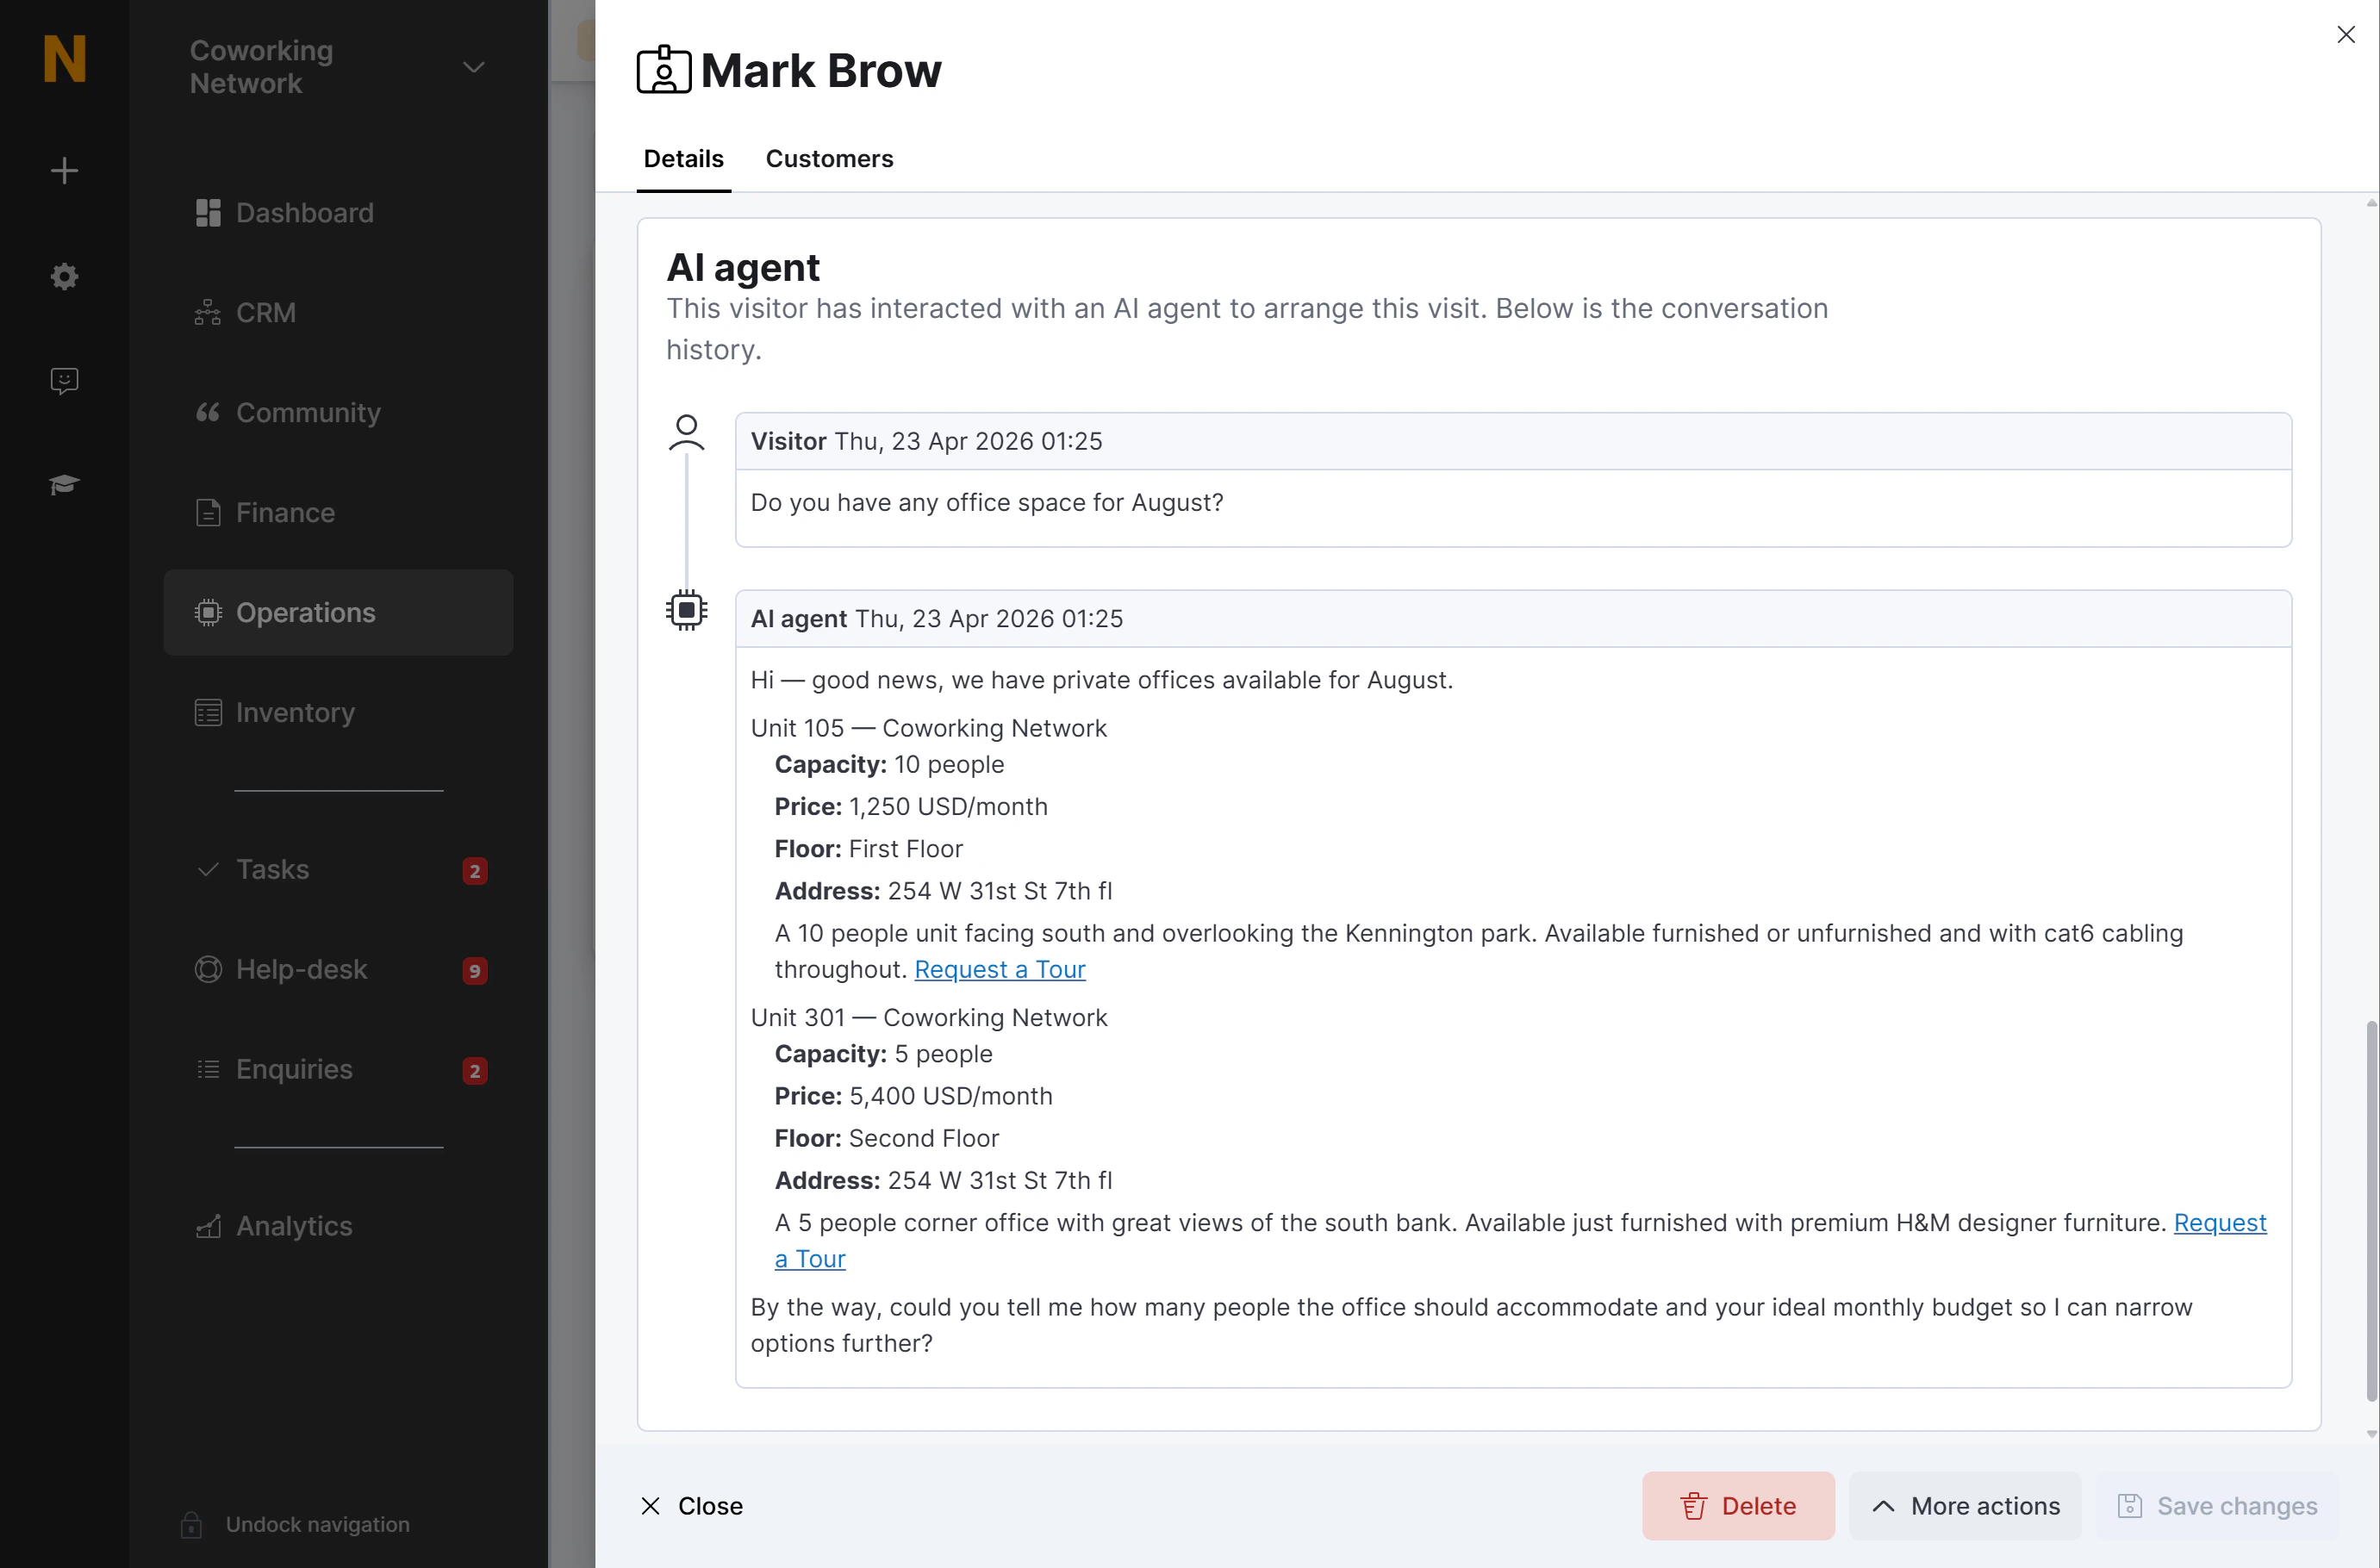Screen dimensions: 2380x1568
Task: Switch to the Details tab
Action: pos(683,158)
